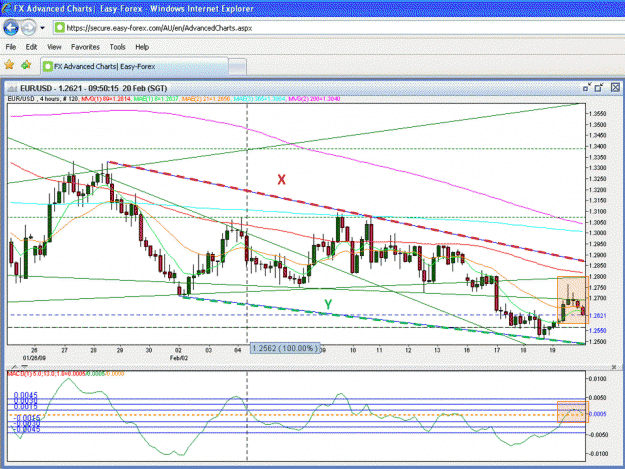Open the Help menu
This screenshot has width=625, height=469.
(142, 47)
